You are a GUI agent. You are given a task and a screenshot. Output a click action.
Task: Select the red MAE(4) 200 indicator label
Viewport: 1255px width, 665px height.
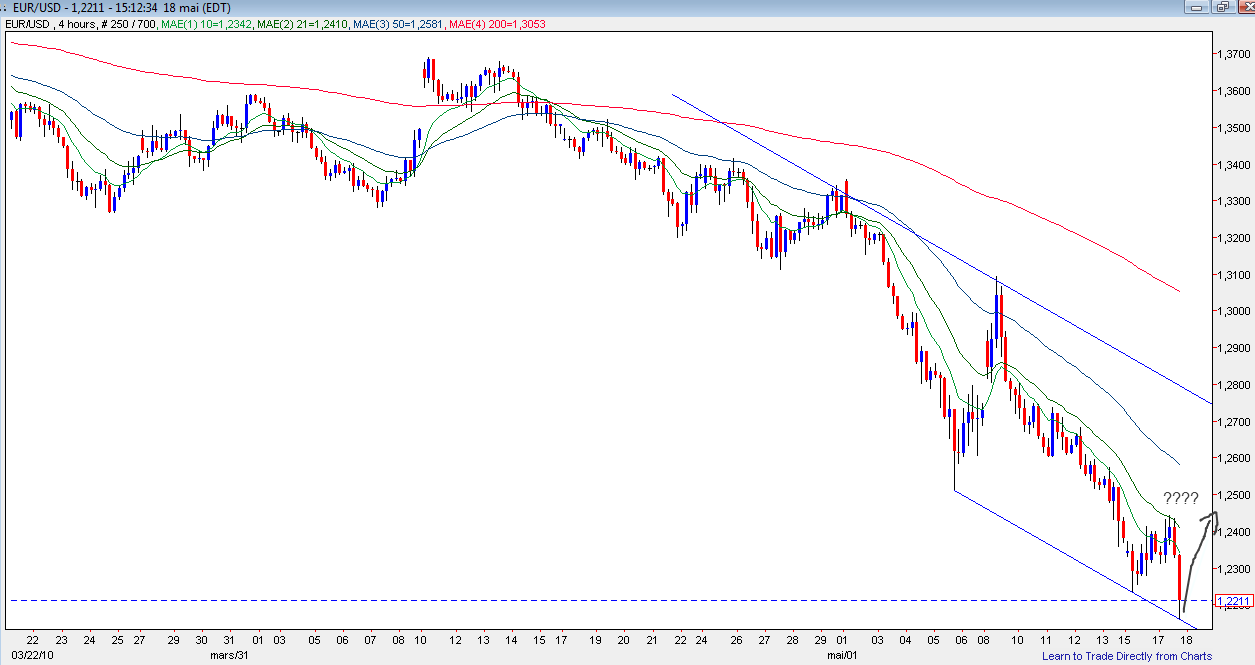click(470, 23)
